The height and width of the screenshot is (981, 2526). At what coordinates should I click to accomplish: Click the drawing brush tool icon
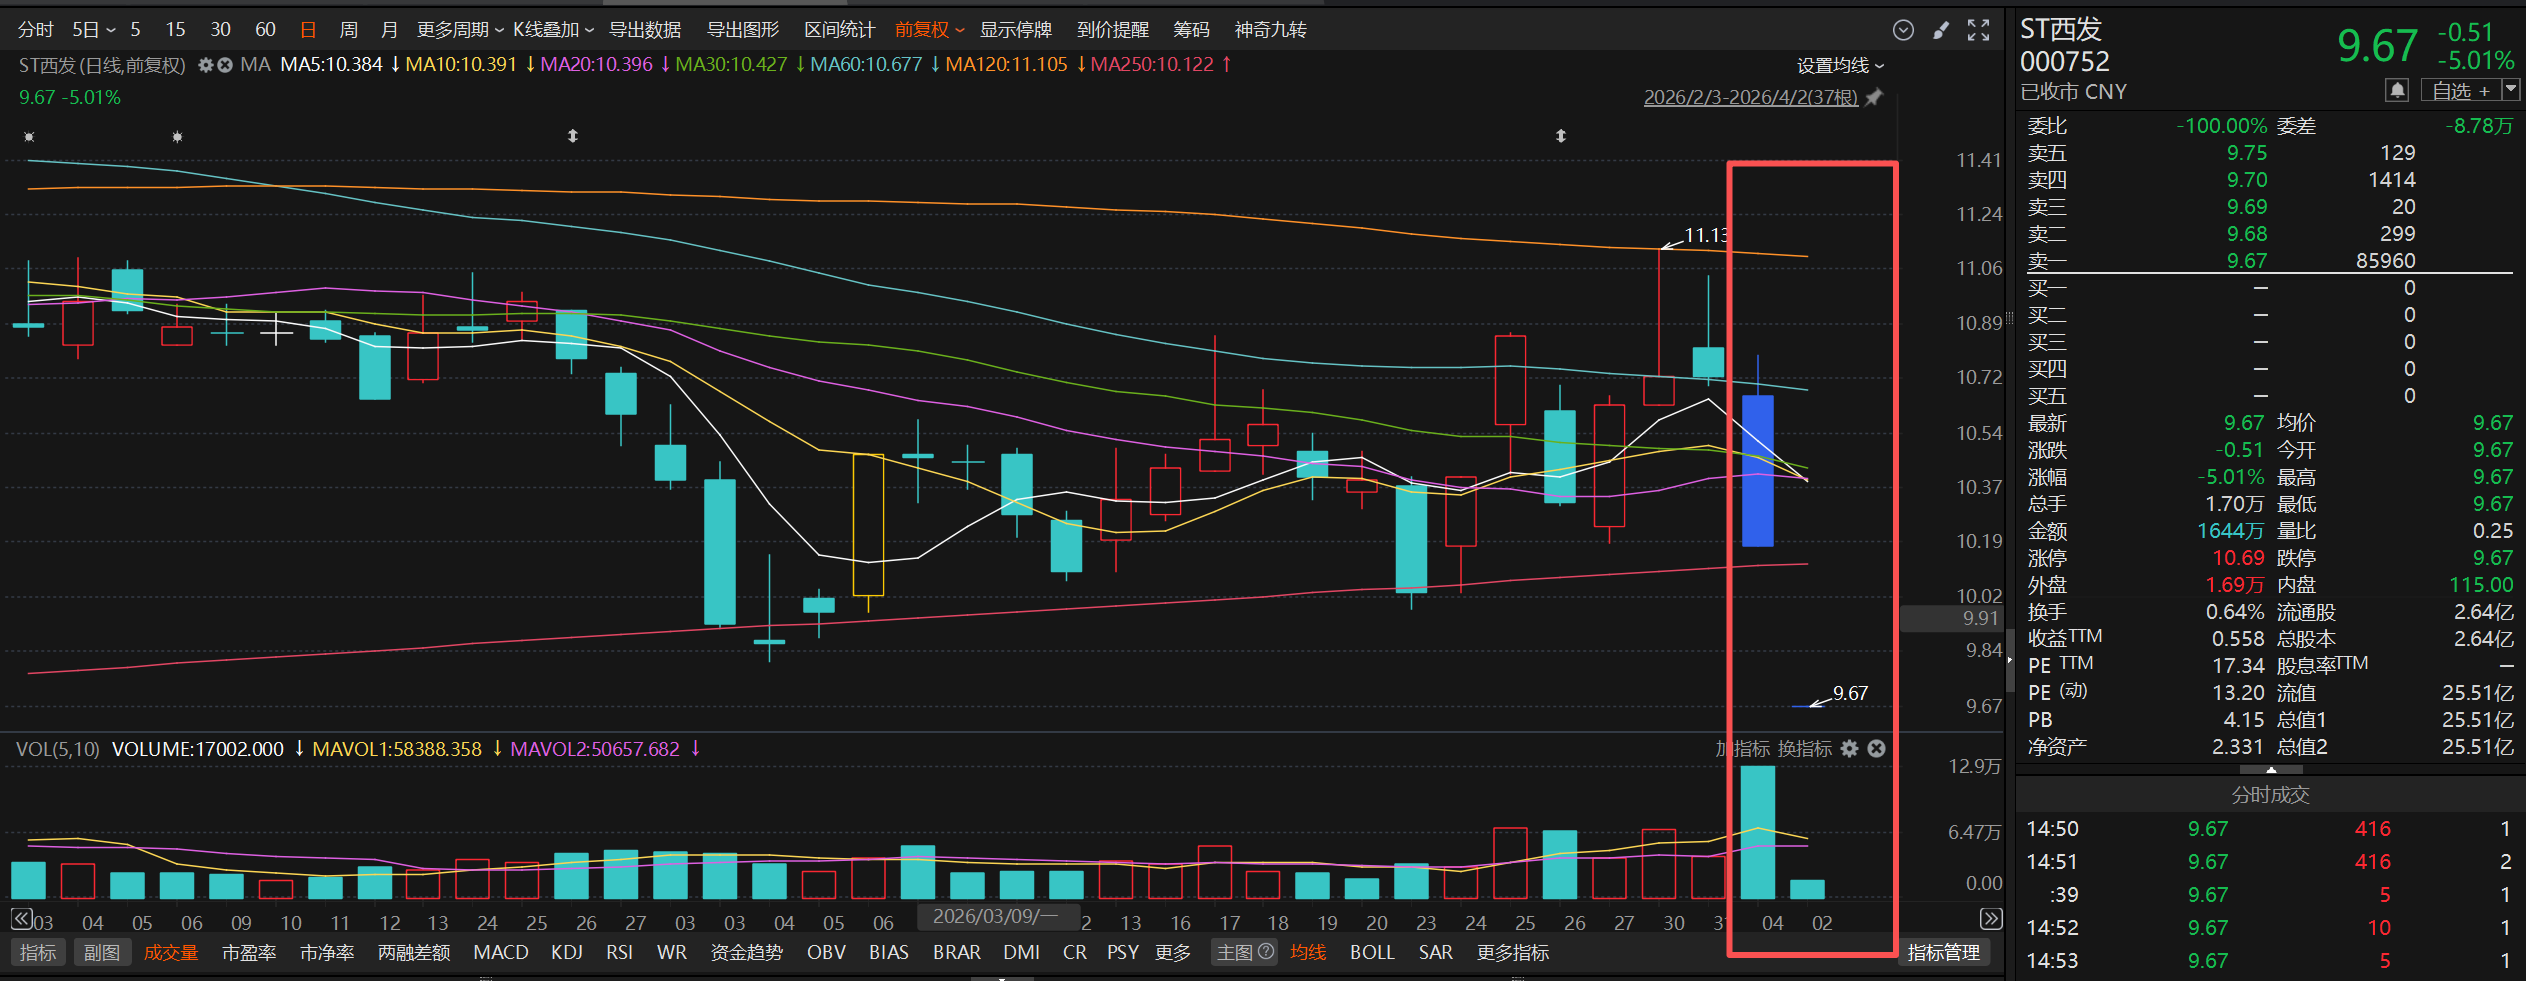[x=1941, y=30]
